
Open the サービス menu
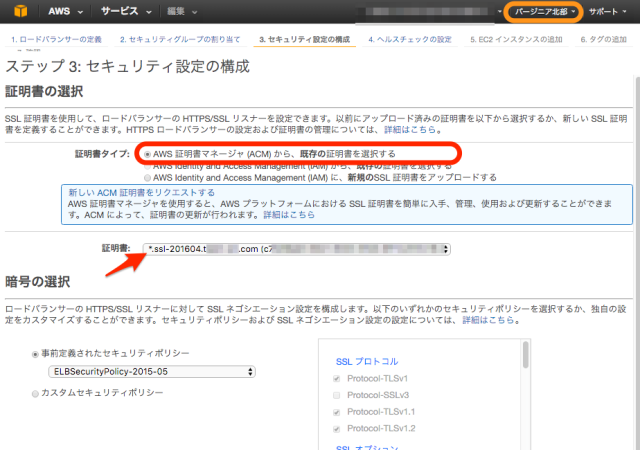click(126, 11)
